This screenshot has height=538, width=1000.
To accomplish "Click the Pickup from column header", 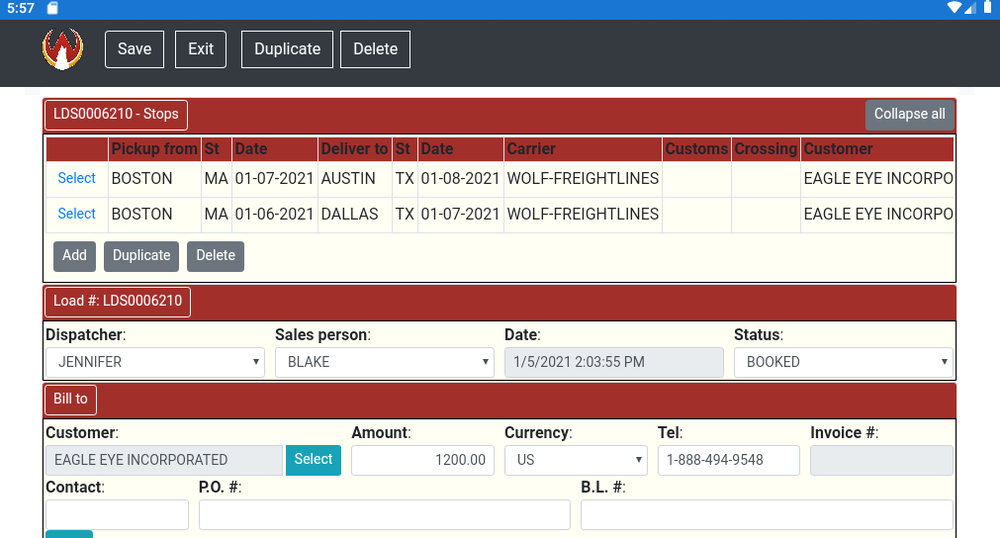I will click(154, 149).
